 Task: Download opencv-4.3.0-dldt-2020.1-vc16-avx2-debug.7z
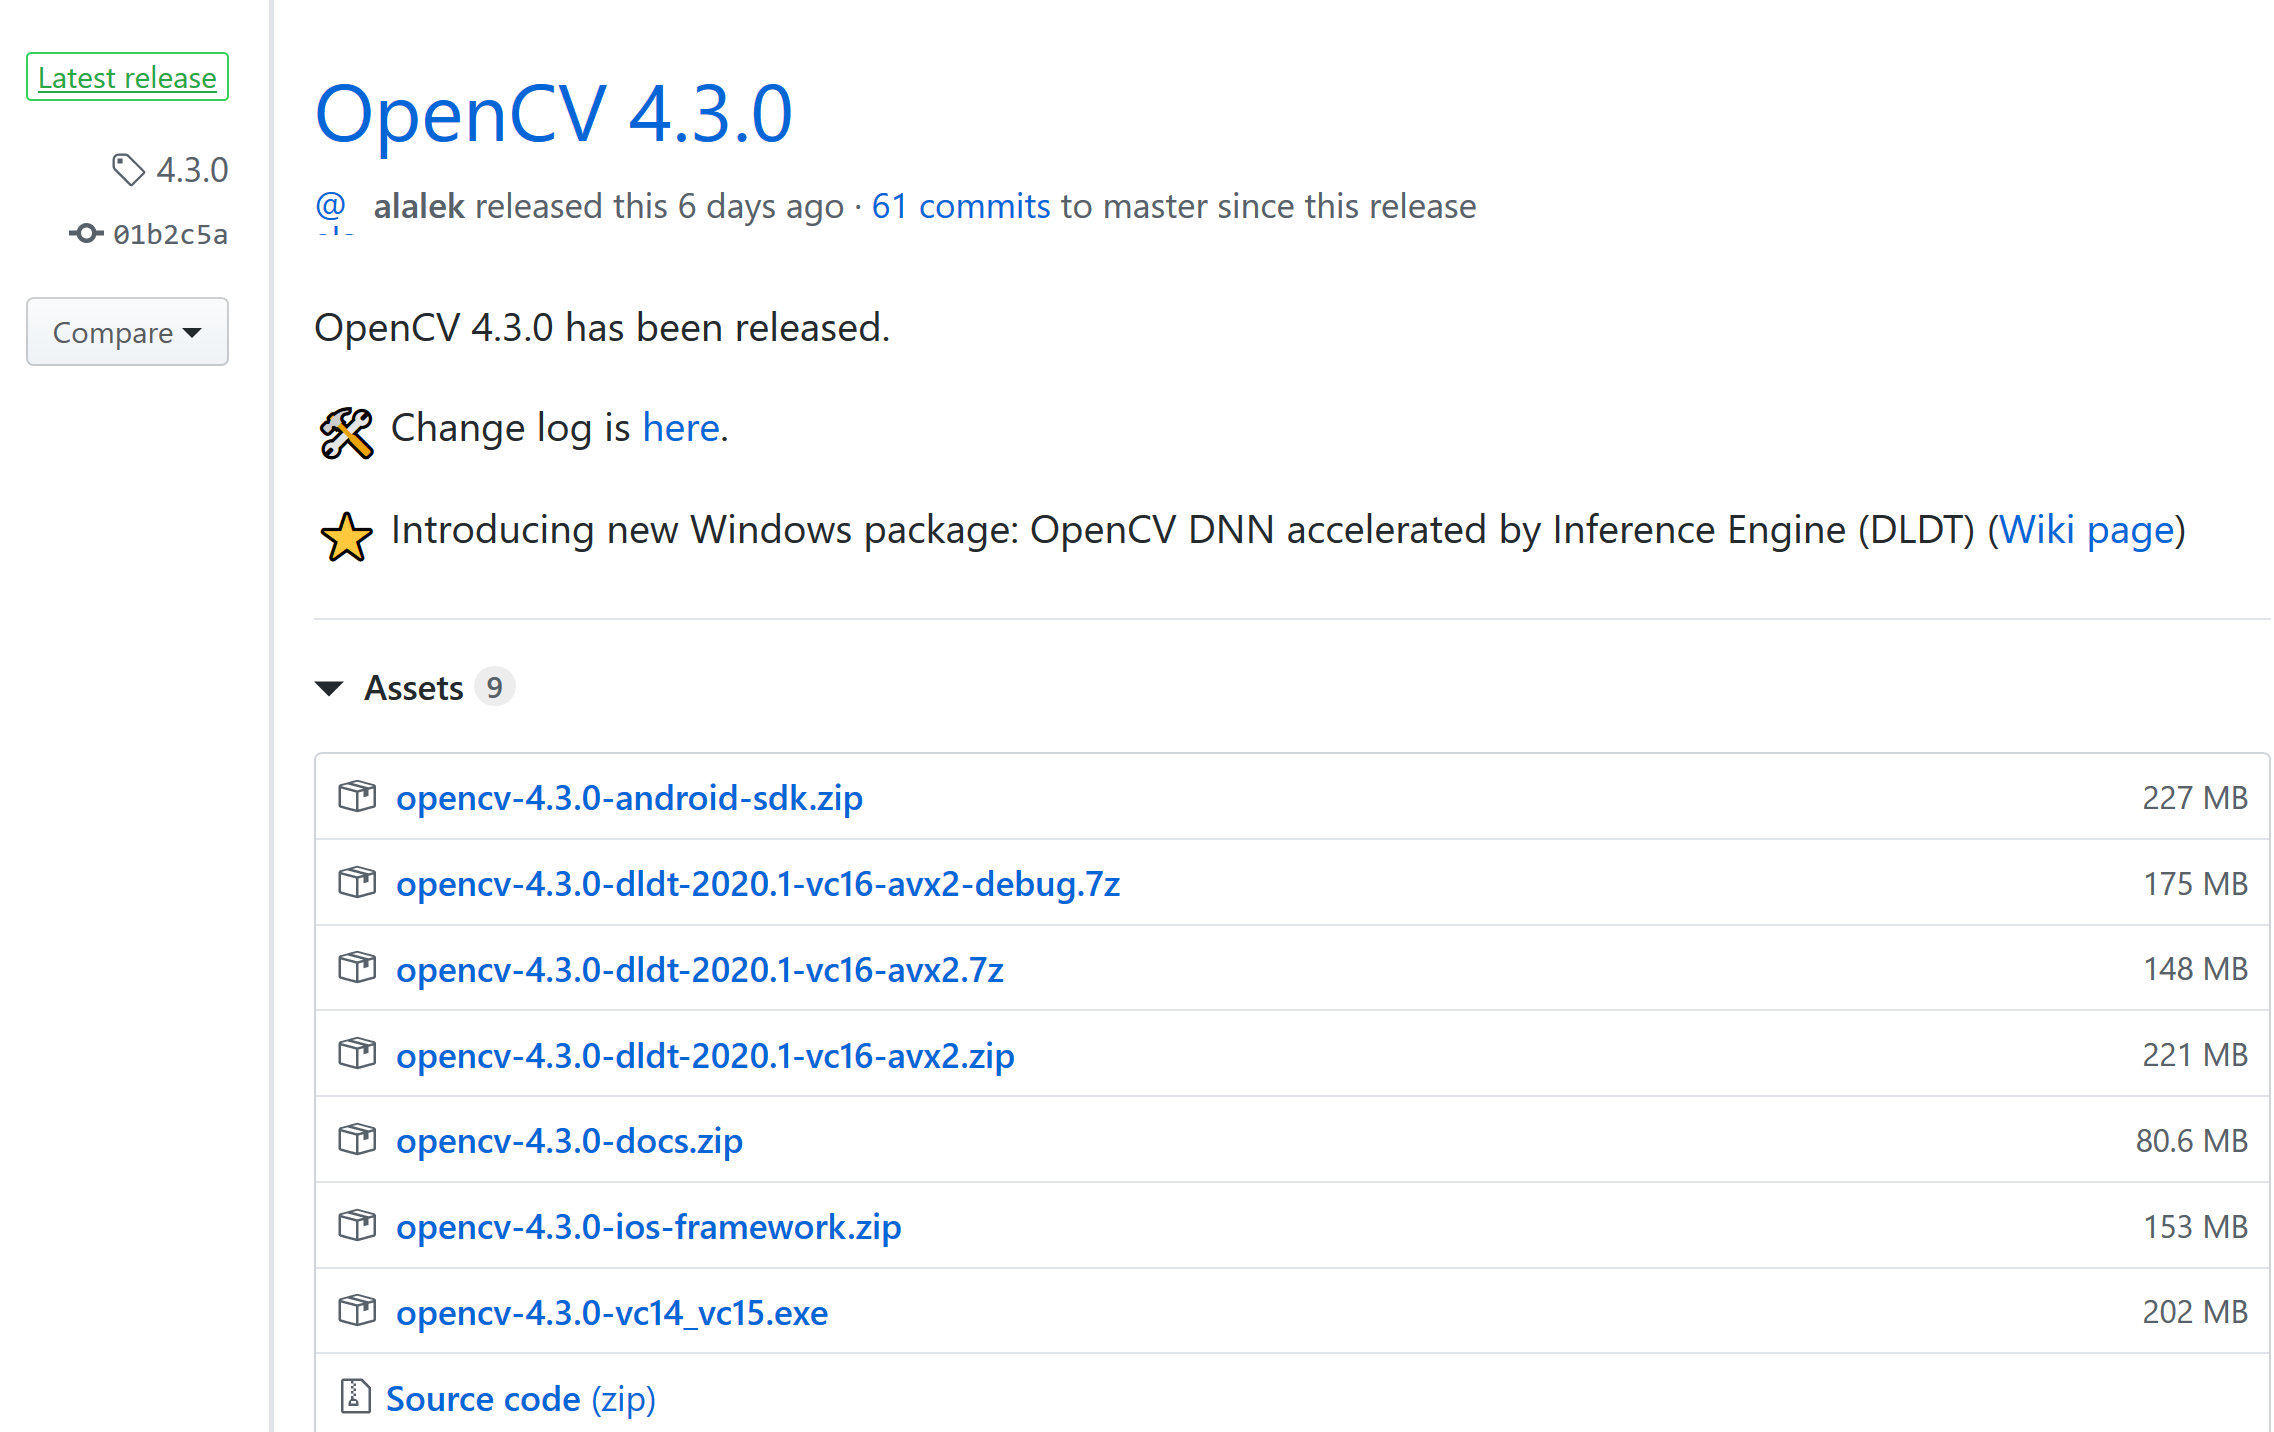(x=758, y=884)
